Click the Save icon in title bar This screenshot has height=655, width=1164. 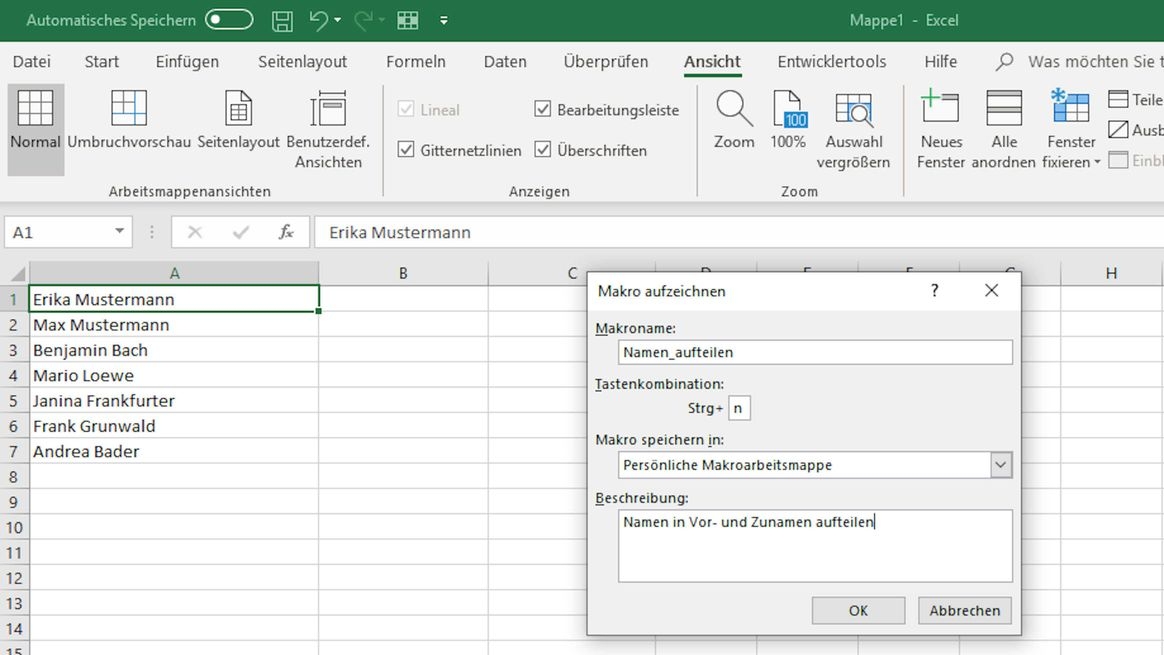click(x=283, y=20)
